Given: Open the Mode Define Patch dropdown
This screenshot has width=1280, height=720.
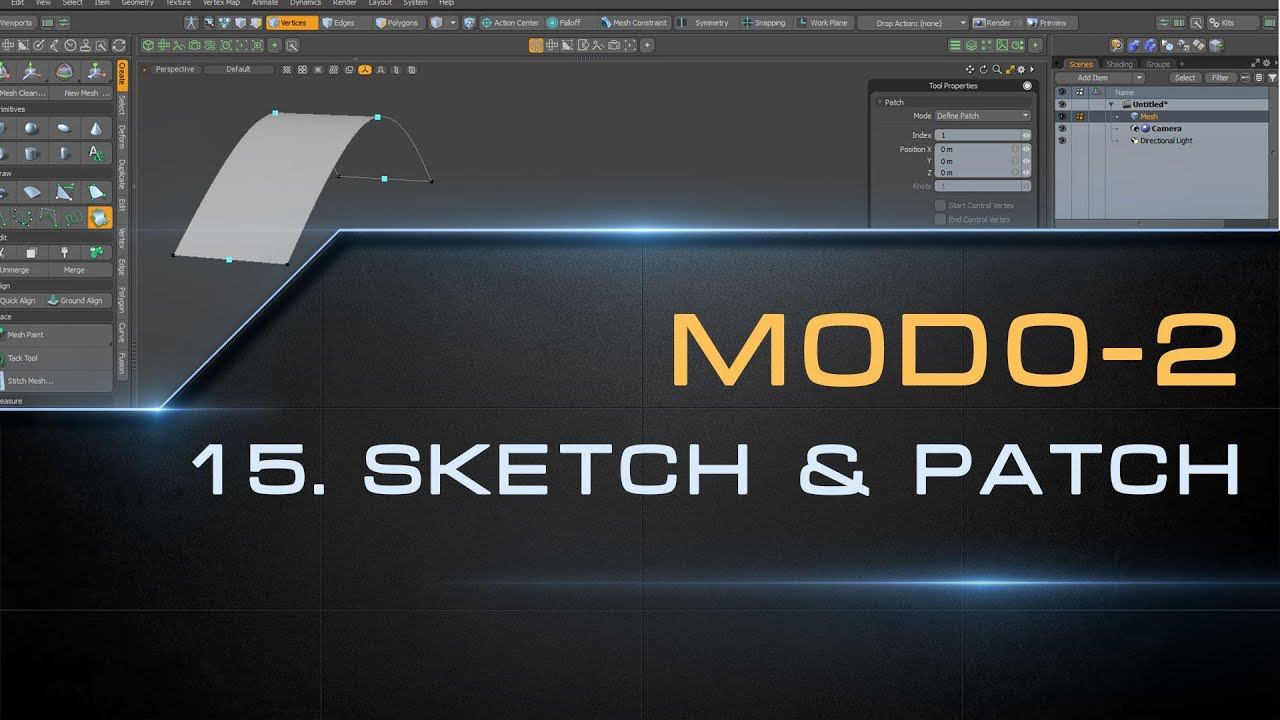Looking at the screenshot, I should 982,116.
